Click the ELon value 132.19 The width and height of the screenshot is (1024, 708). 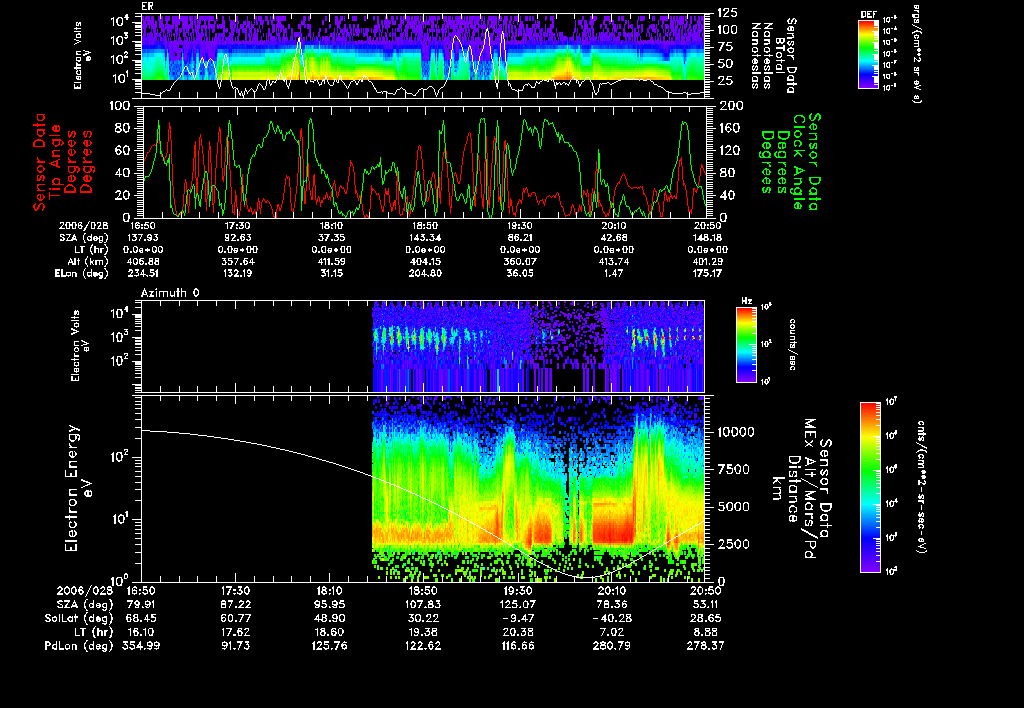click(x=238, y=273)
